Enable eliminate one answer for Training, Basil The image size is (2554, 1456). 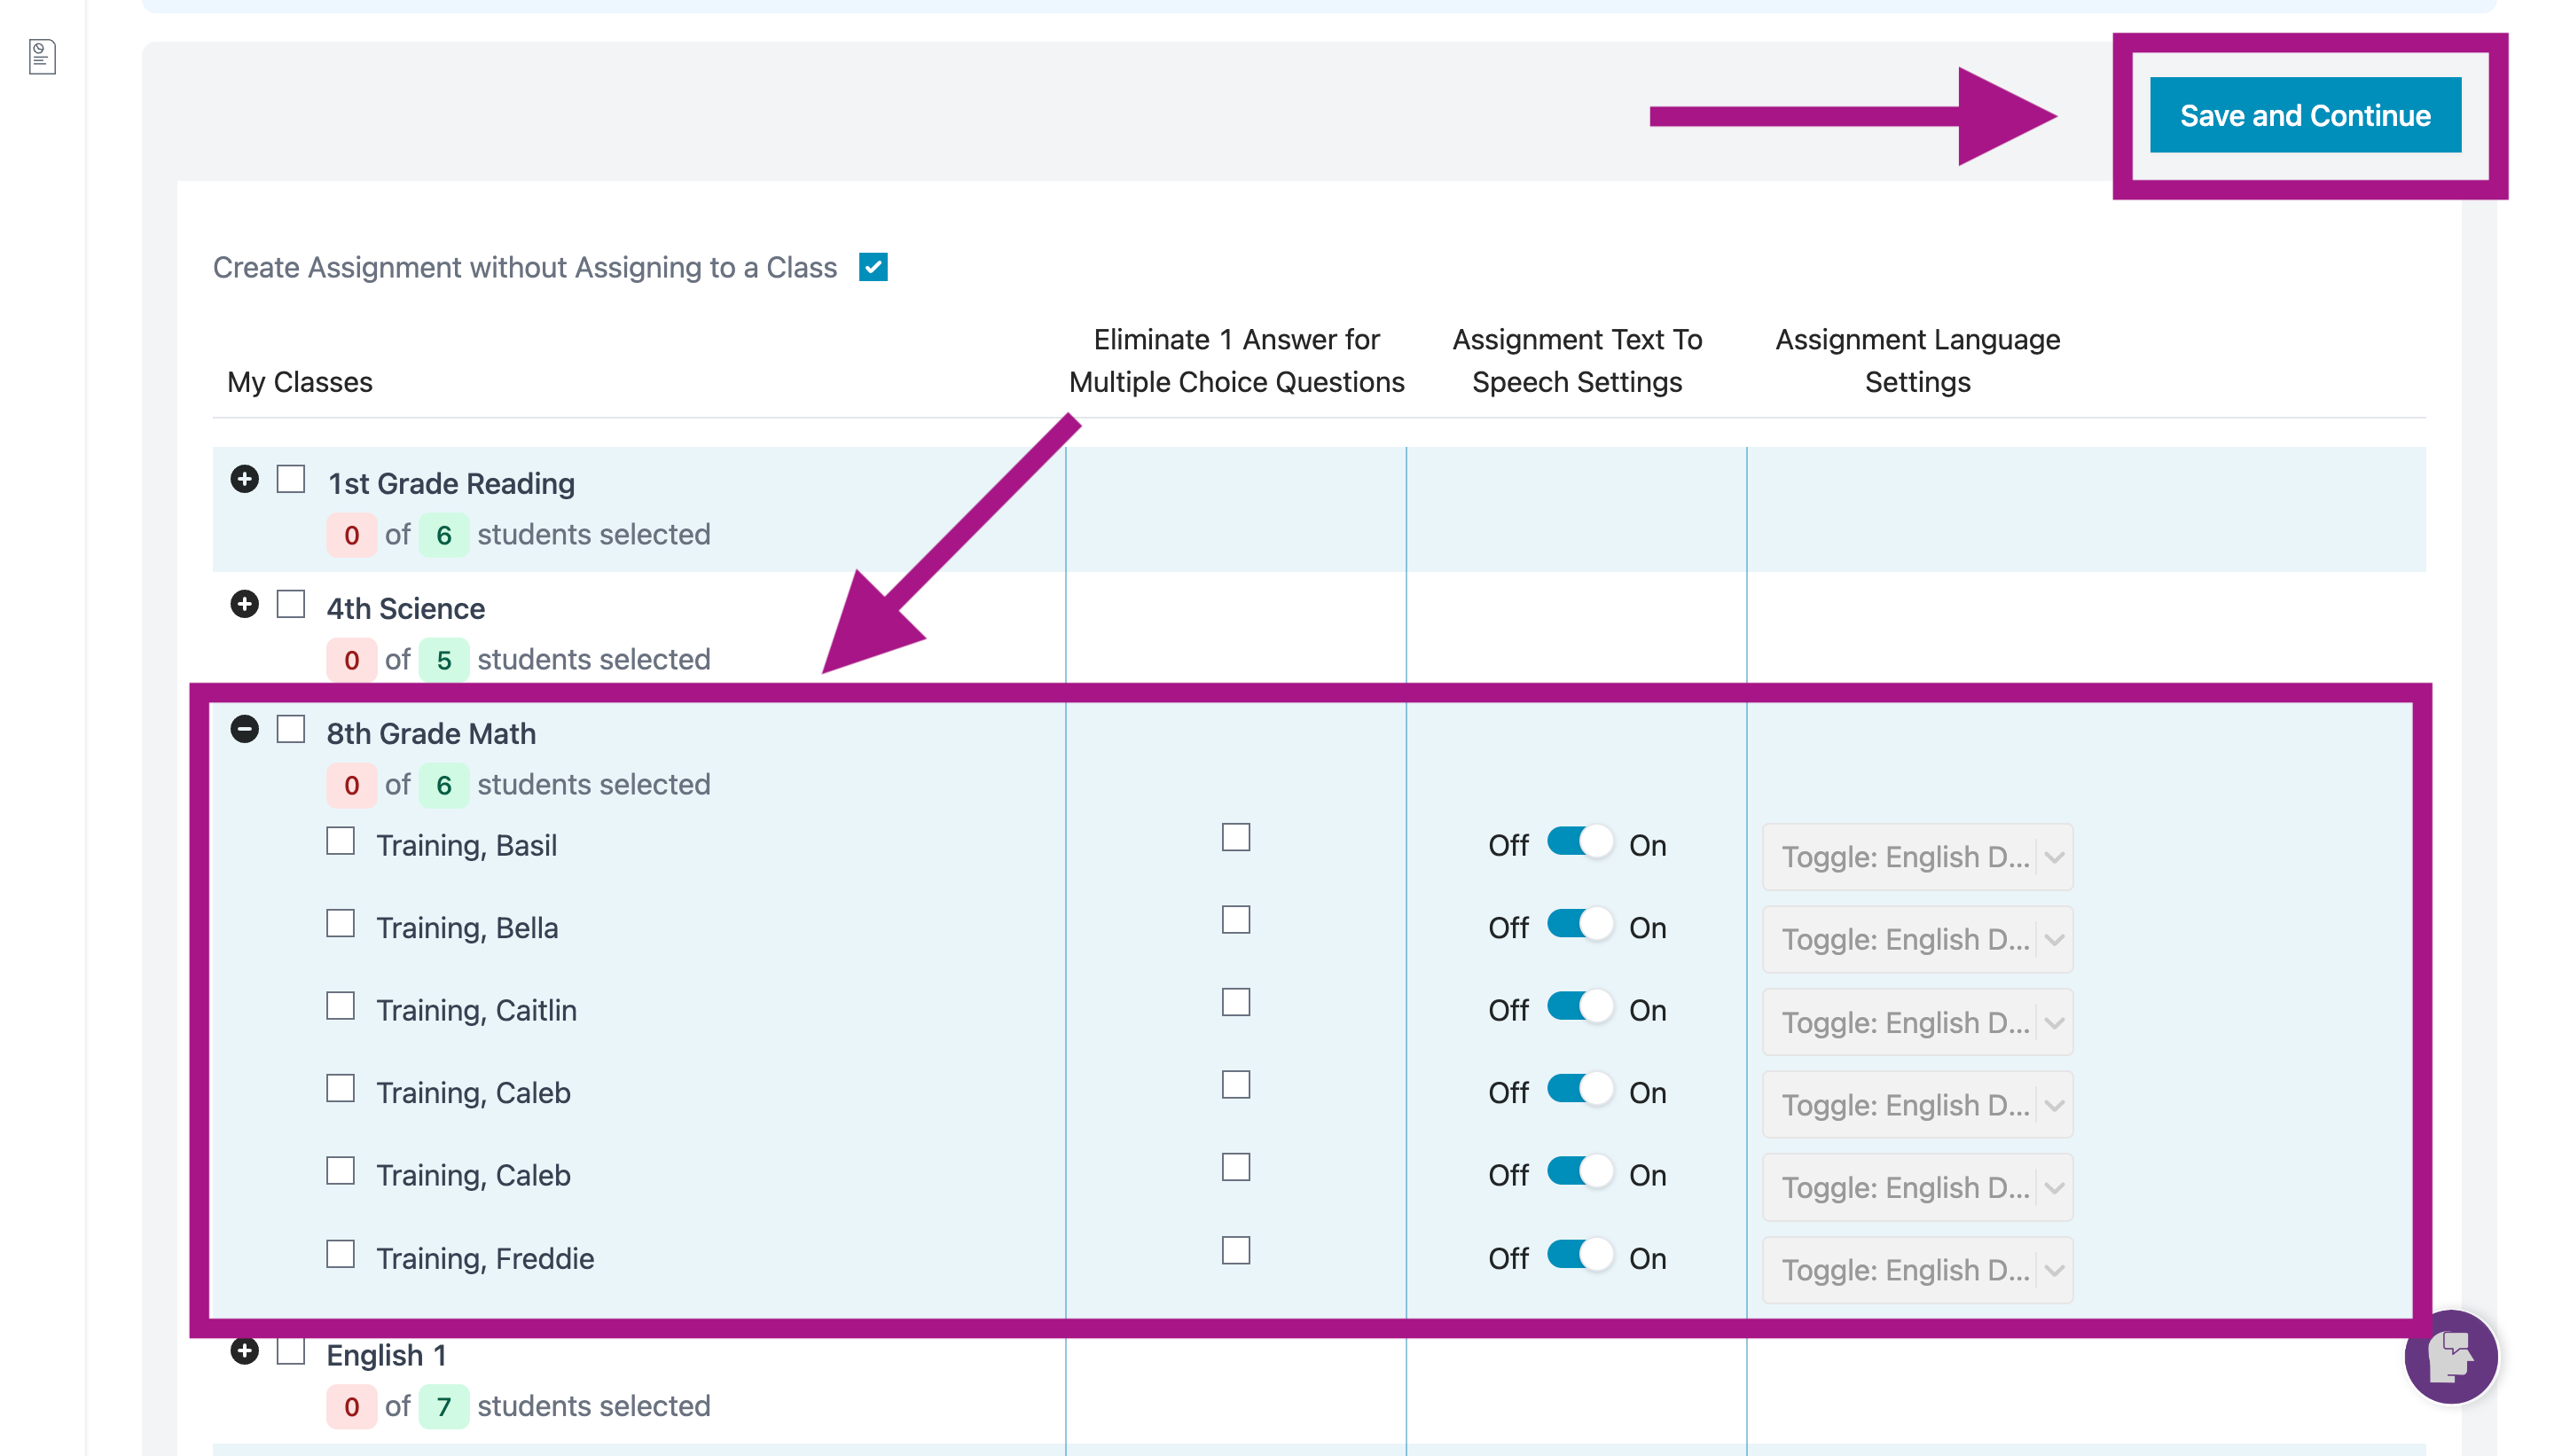tap(1236, 837)
